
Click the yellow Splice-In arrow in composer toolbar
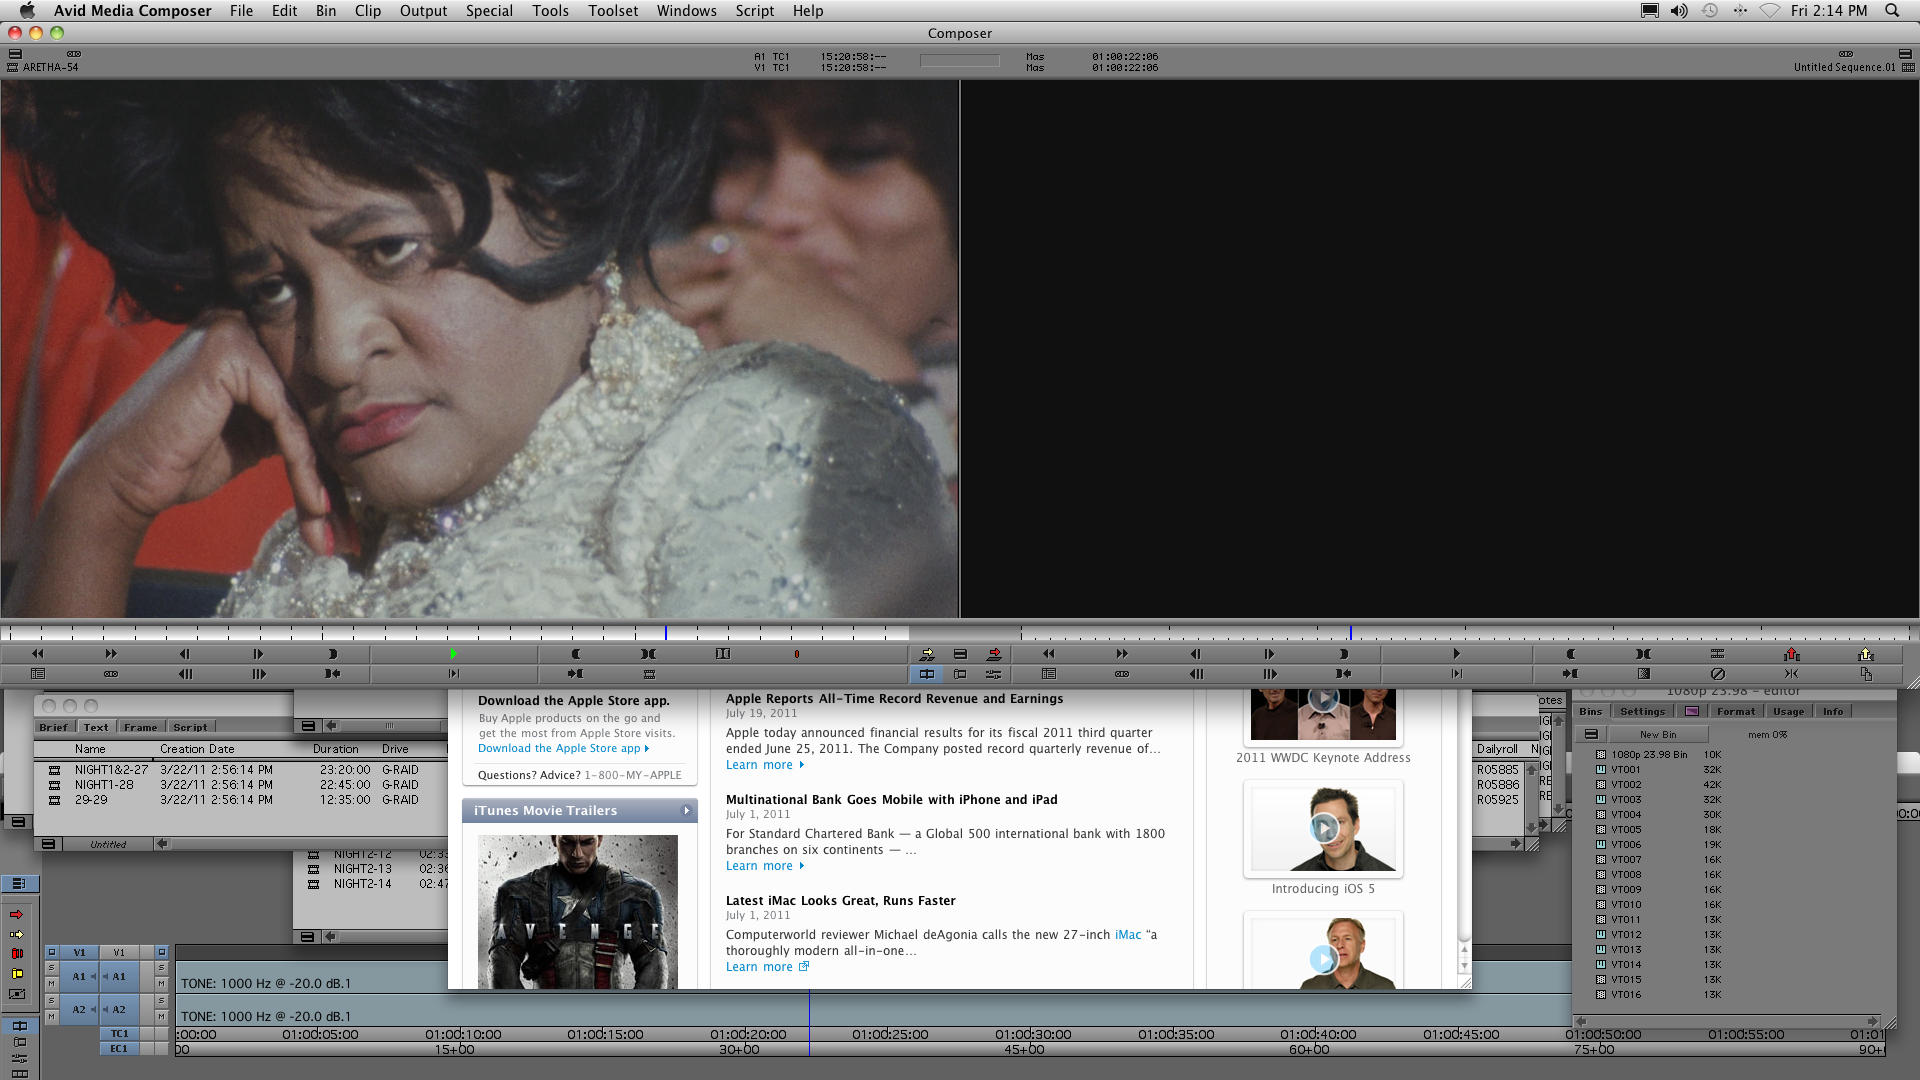point(927,654)
